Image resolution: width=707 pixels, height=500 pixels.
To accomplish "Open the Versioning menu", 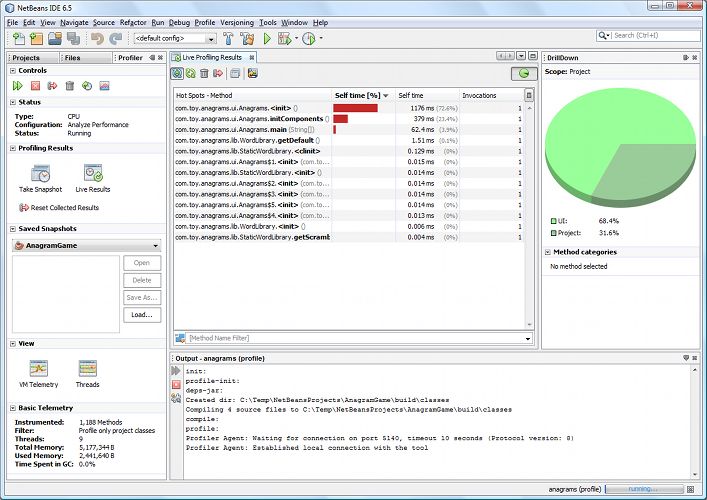I will coord(237,23).
